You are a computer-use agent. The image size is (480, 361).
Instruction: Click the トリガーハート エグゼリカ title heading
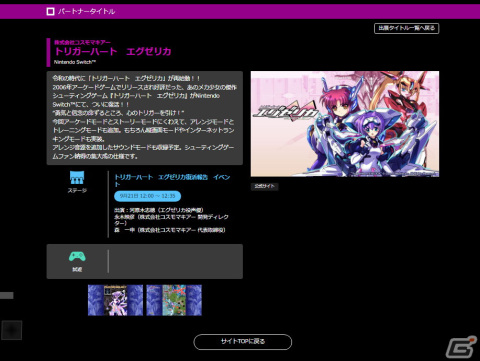(x=113, y=51)
